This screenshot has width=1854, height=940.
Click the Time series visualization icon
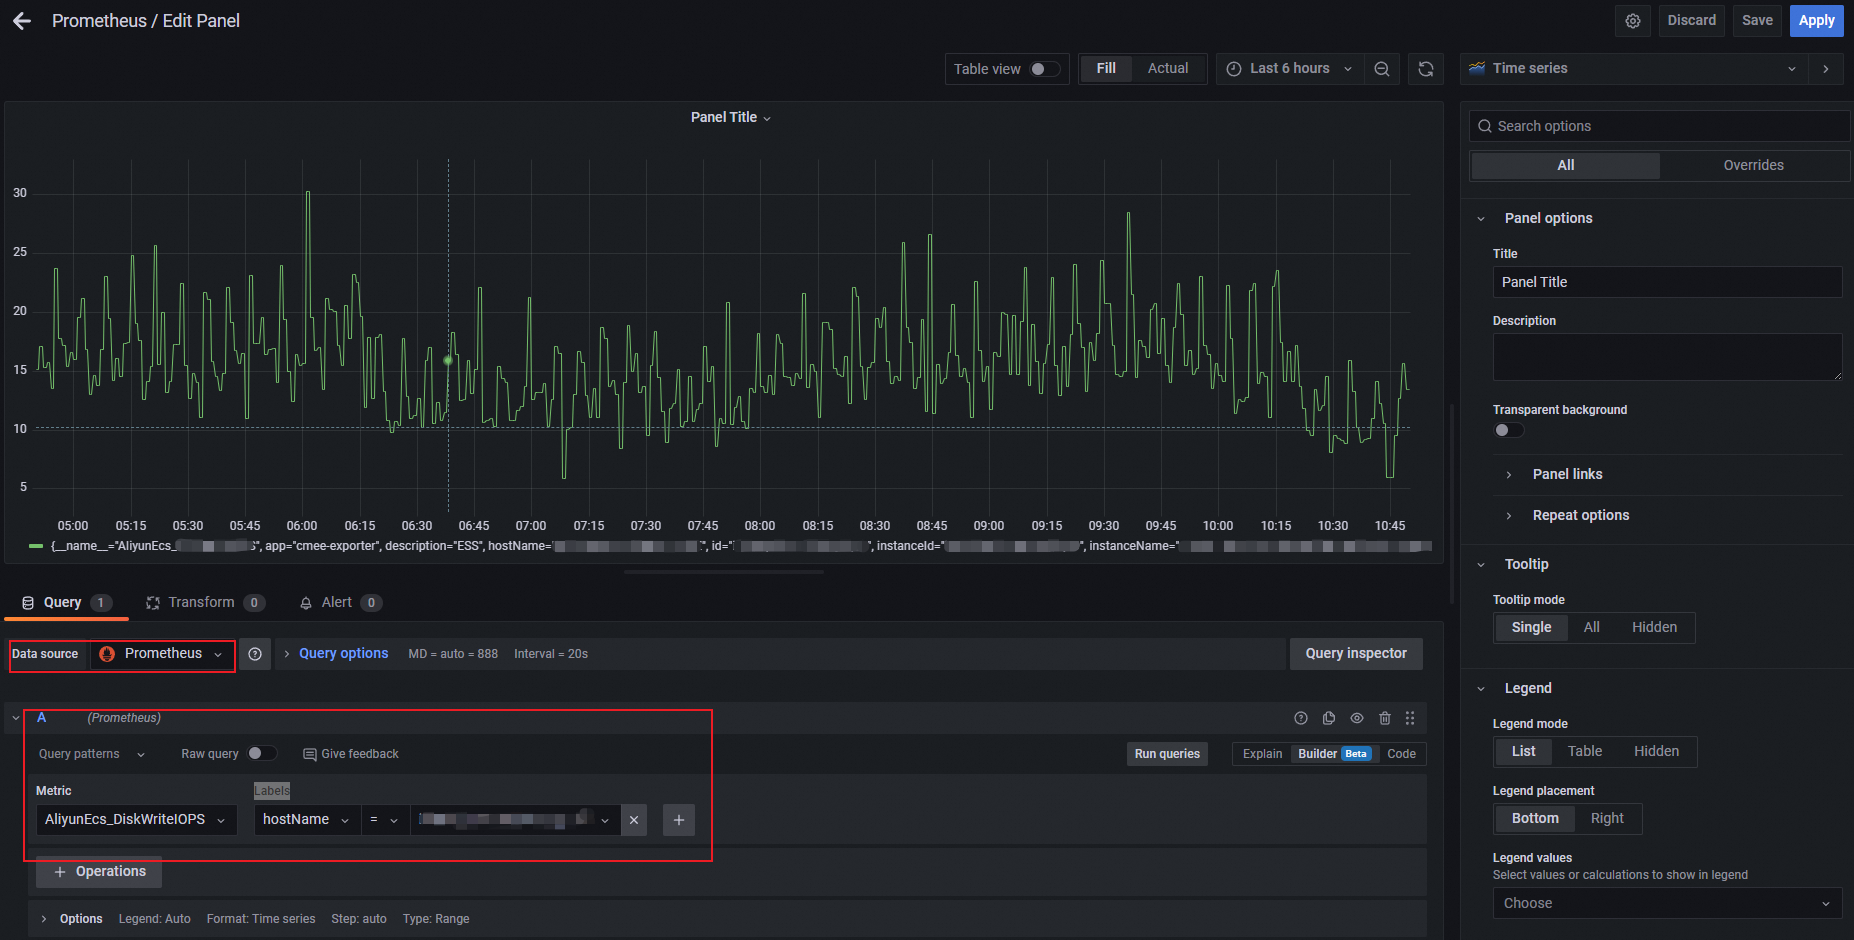1477,68
